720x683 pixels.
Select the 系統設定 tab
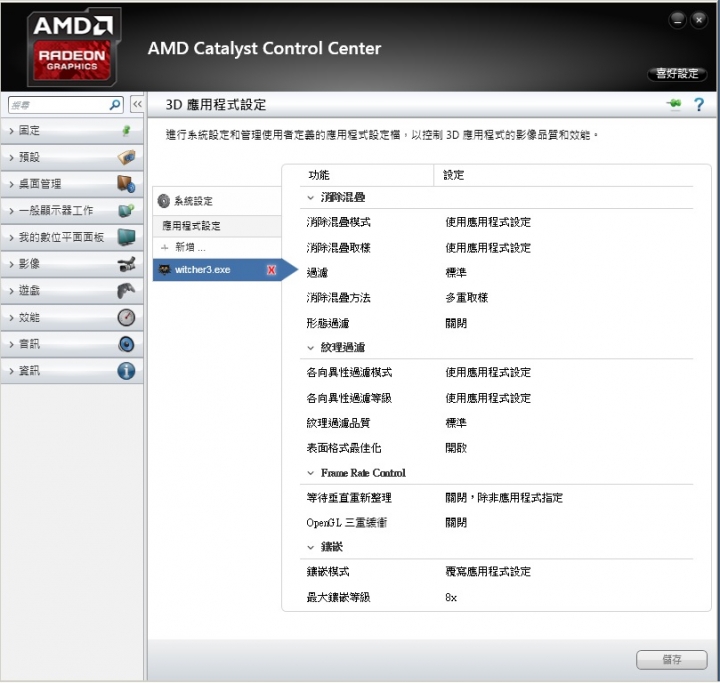217,201
